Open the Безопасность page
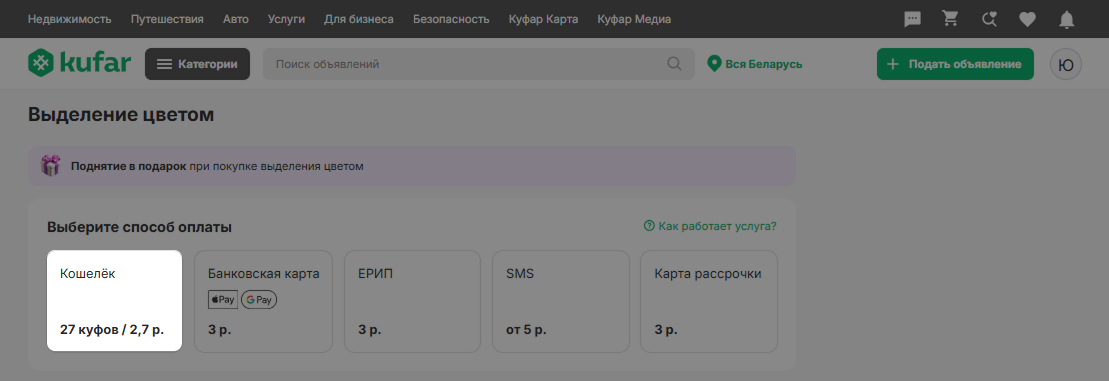Viewport: 1109px width, 381px height. (451, 19)
